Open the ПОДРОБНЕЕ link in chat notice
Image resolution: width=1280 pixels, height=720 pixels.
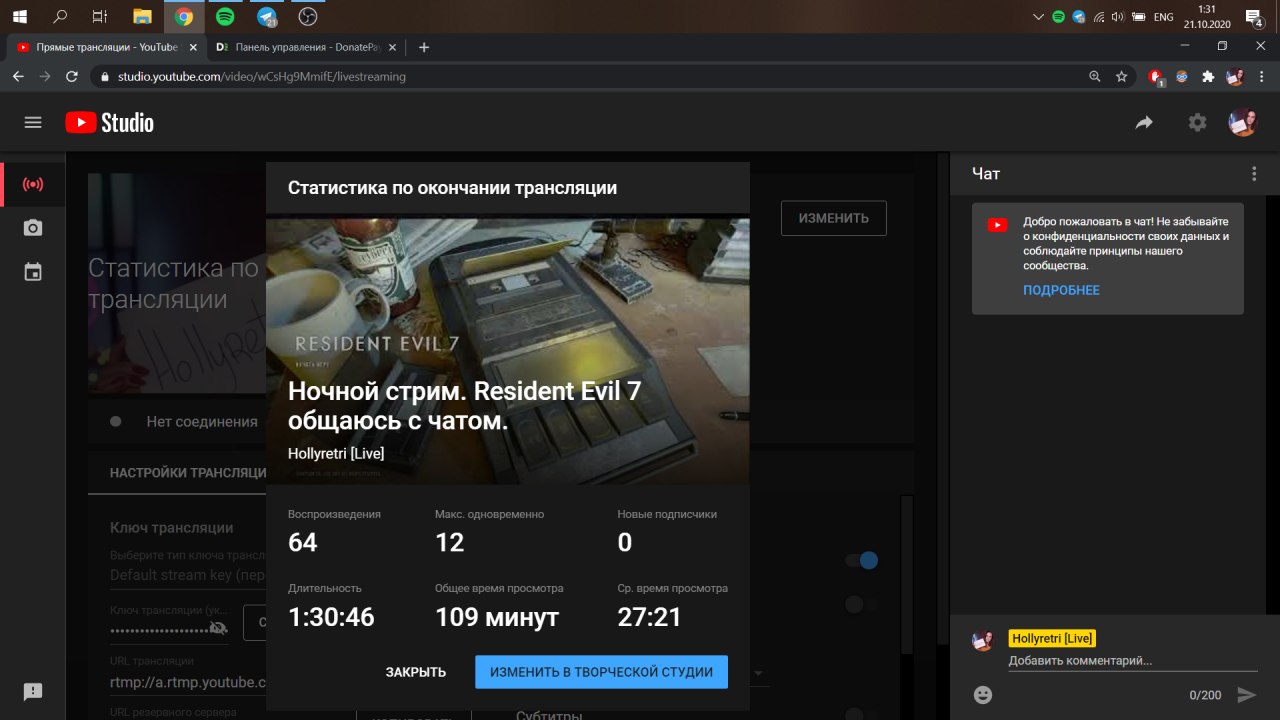[1061, 290]
